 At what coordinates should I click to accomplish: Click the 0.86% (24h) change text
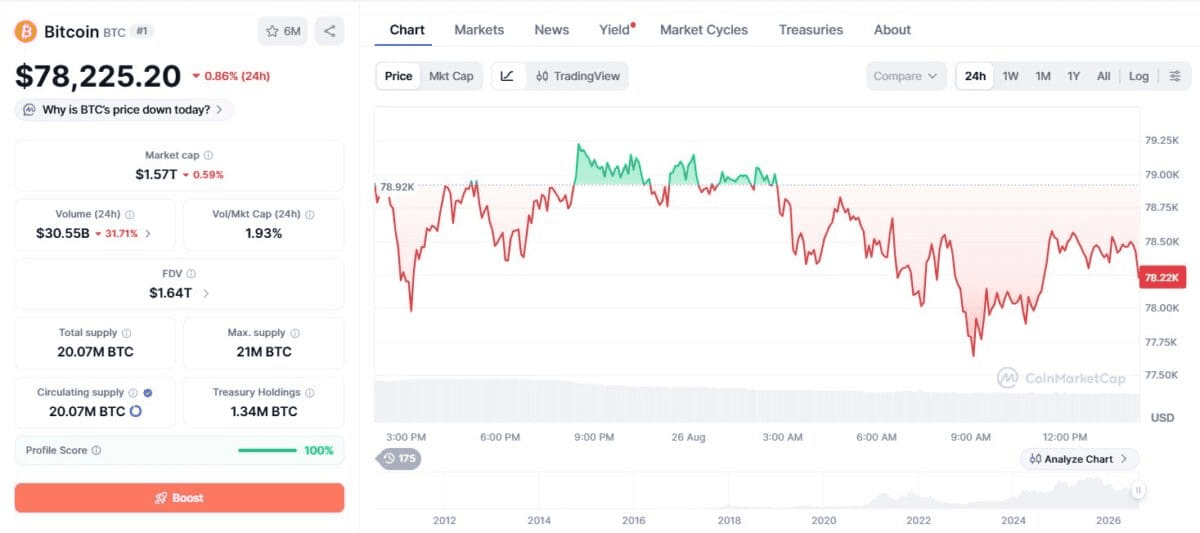pyautogui.click(x=231, y=76)
